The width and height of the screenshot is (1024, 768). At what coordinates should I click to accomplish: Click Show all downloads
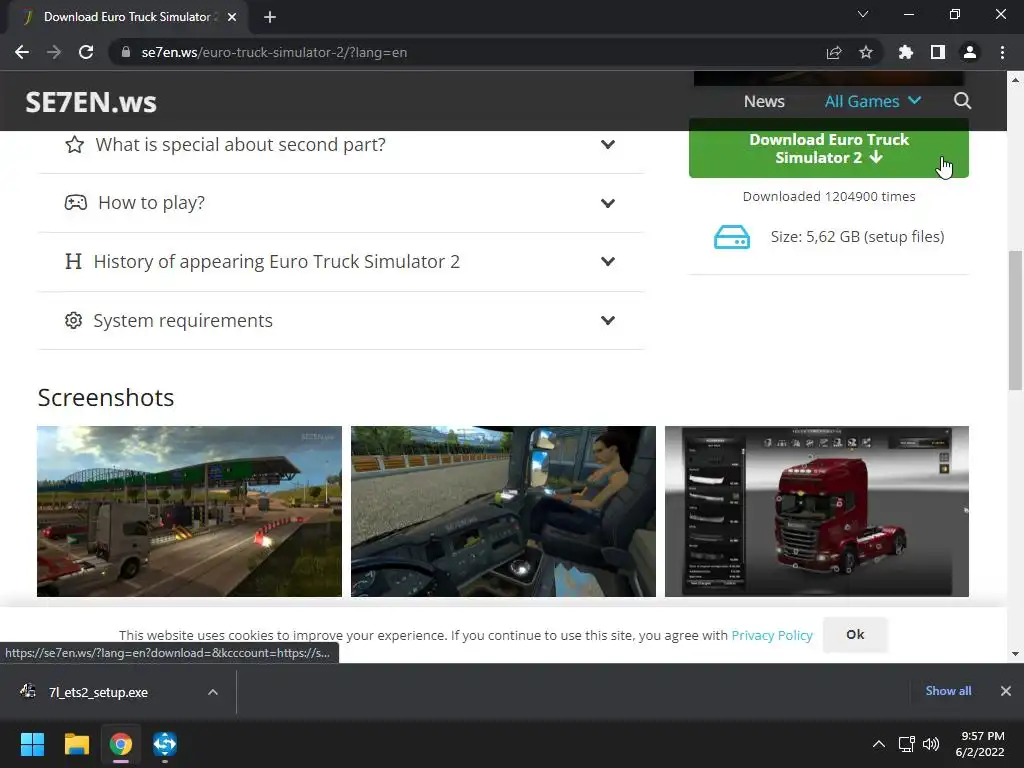click(x=948, y=691)
